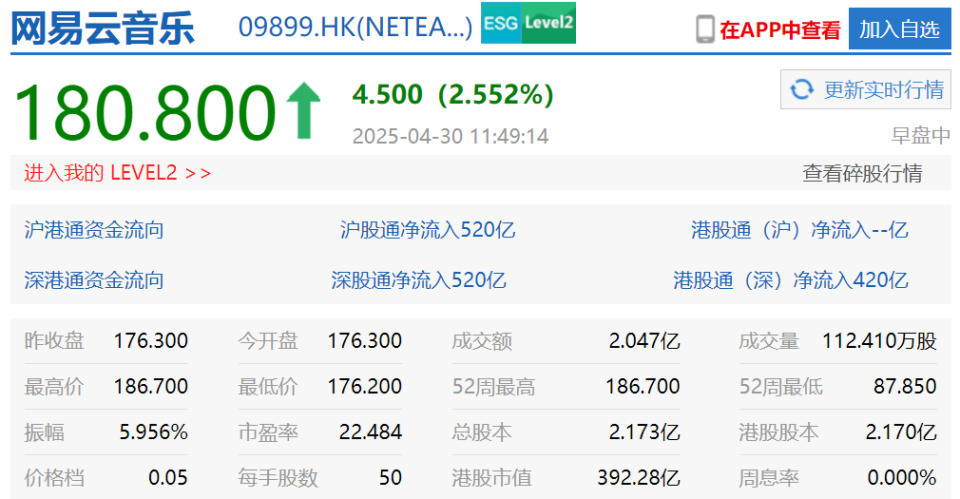This screenshot has height=499, width=960.
Task: Click the mobile phone icon
Action: point(705,29)
